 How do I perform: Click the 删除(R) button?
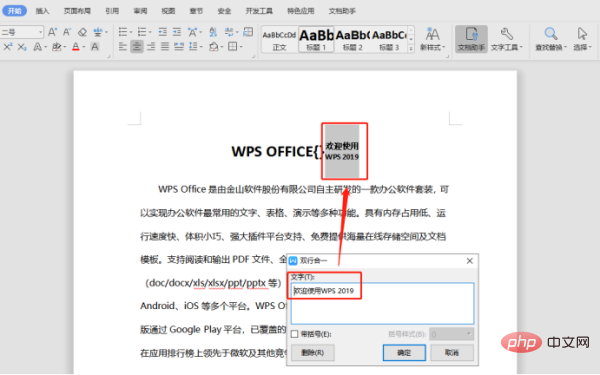click(313, 352)
